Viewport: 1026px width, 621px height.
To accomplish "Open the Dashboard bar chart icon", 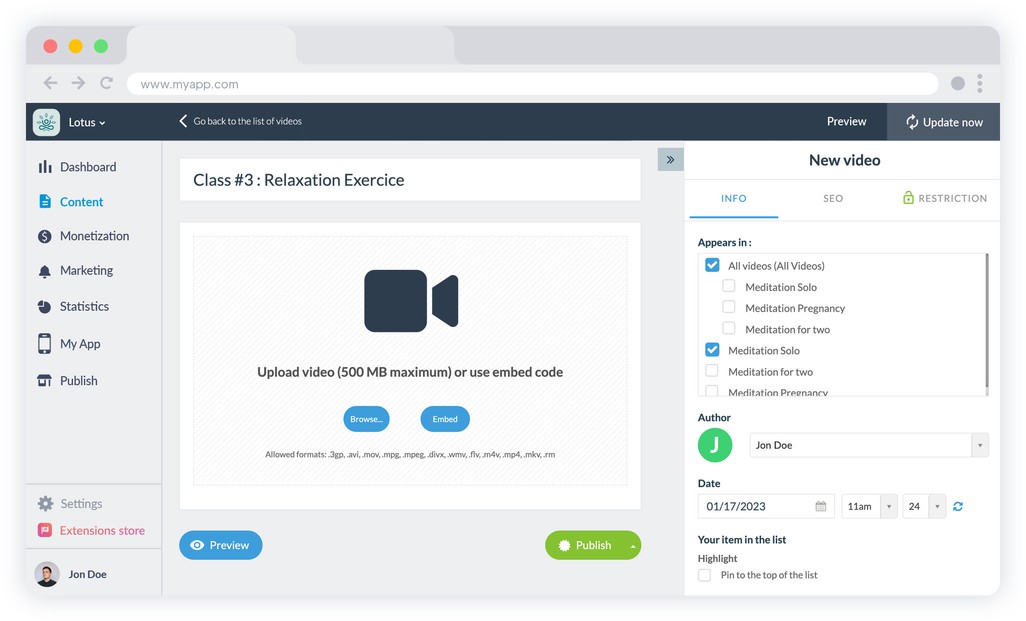I will point(45,167).
